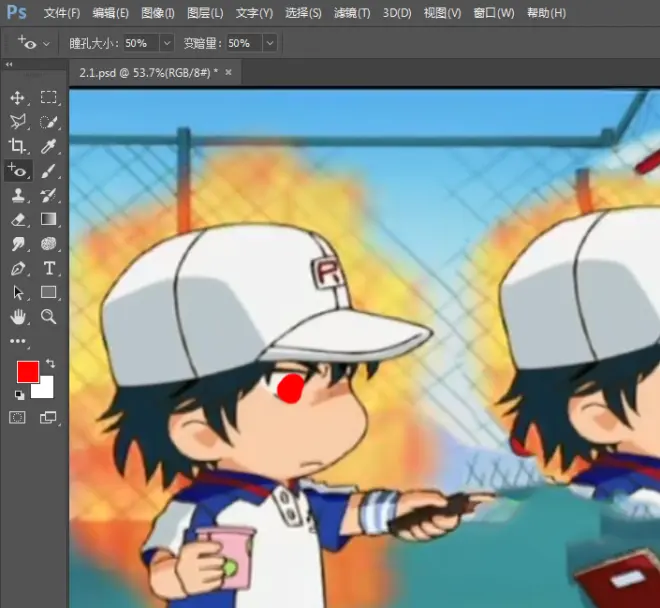This screenshot has height=608, width=660.
Task: Swap foreground and background colors
Action: click(50, 363)
